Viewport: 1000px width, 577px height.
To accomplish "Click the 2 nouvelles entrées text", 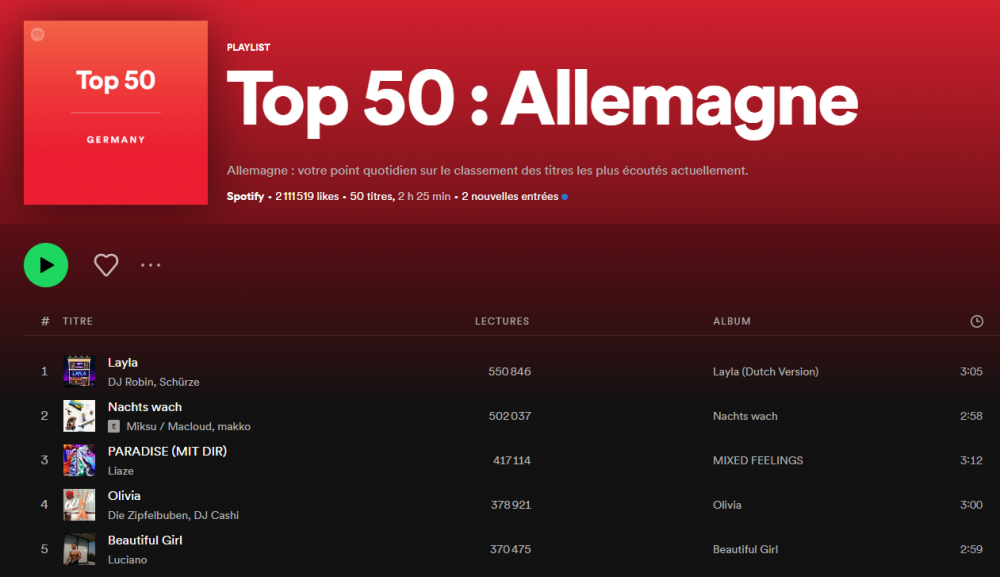I will pos(510,196).
